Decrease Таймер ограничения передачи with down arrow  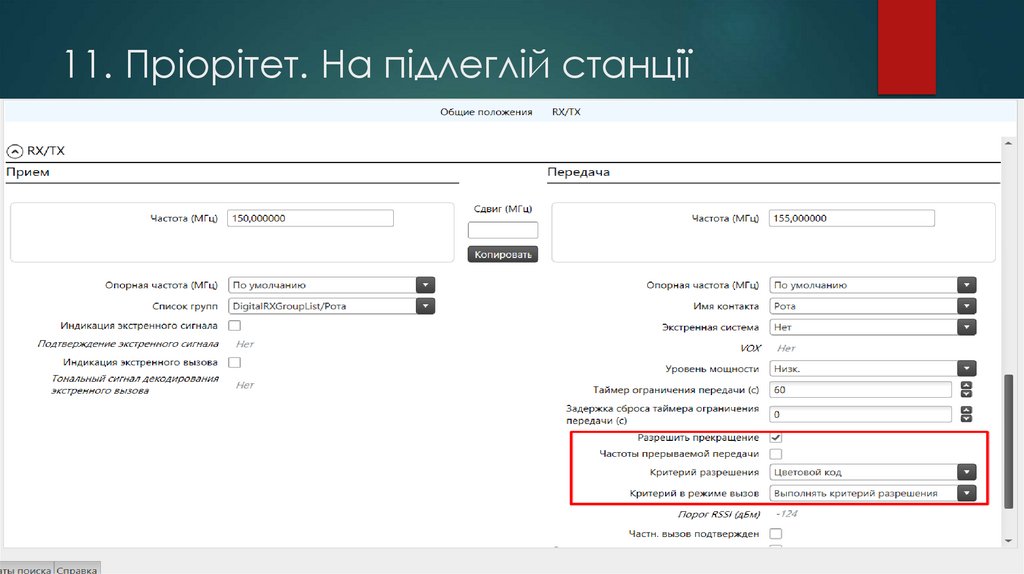pyautogui.click(x=967, y=394)
